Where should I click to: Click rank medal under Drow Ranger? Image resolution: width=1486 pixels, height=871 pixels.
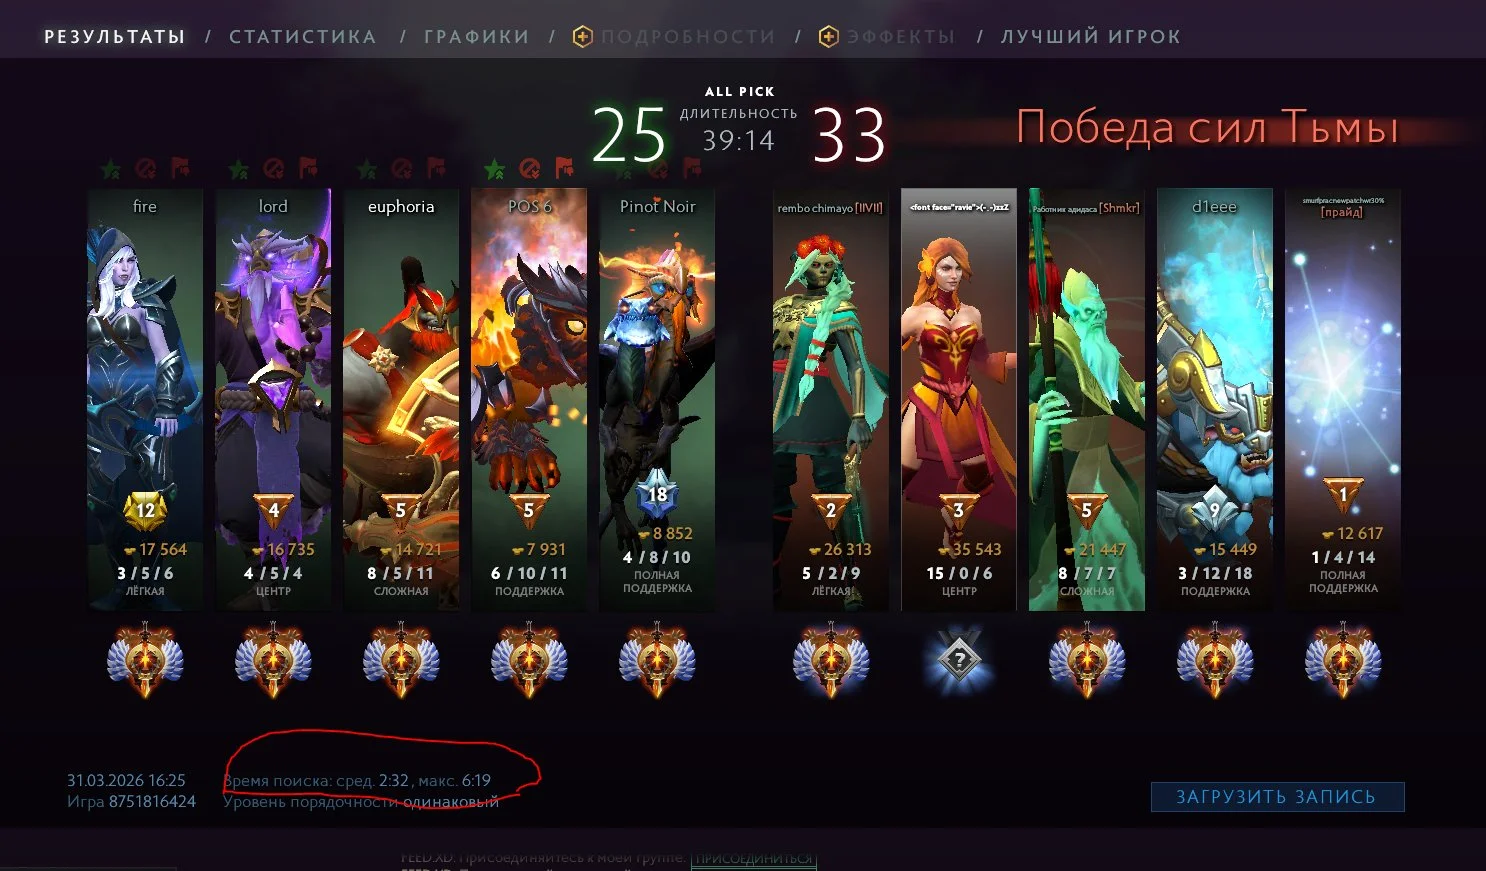pyautogui.click(x=145, y=659)
